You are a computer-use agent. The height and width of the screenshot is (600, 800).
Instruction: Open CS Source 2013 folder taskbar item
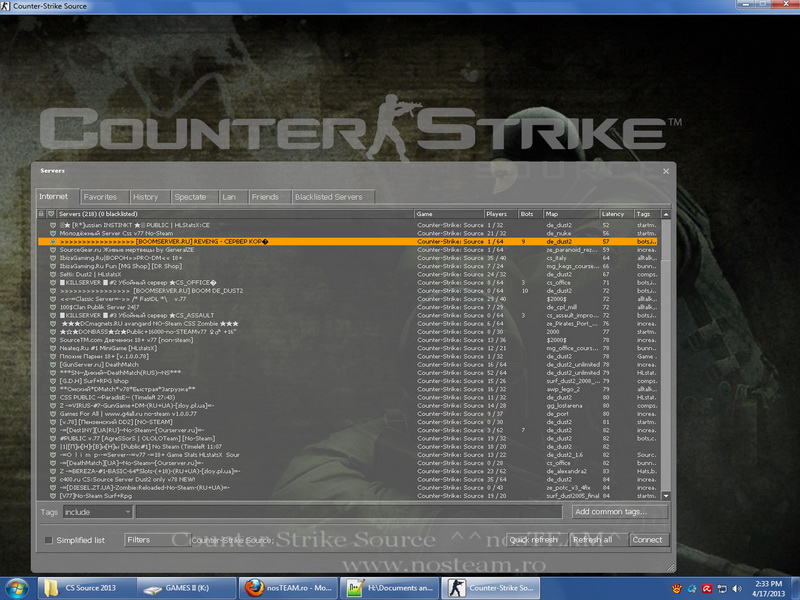pos(87,588)
